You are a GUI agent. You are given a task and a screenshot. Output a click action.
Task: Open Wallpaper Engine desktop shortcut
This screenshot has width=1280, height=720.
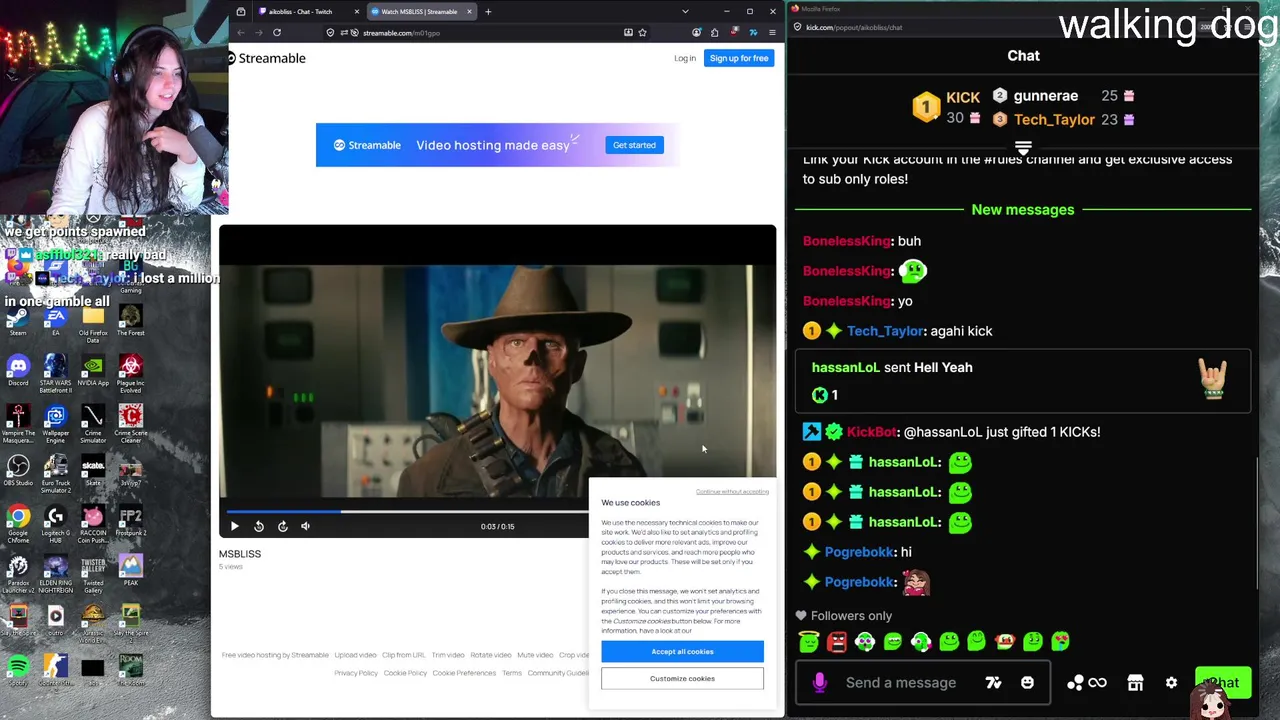[x=55, y=424]
